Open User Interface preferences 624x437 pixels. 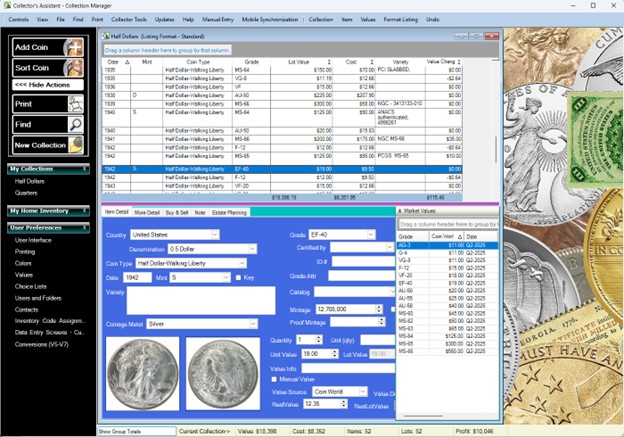tap(33, 240)
